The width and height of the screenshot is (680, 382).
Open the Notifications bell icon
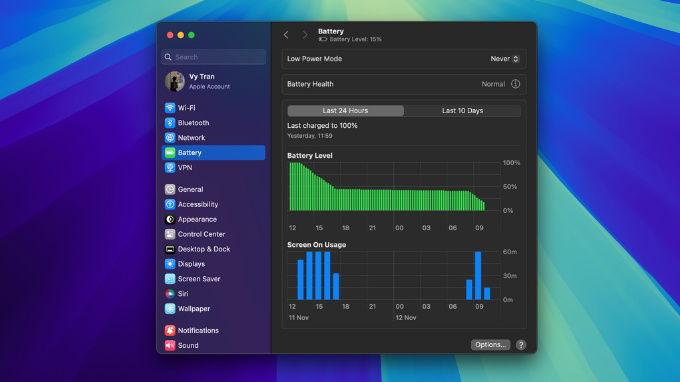(170, 330)
